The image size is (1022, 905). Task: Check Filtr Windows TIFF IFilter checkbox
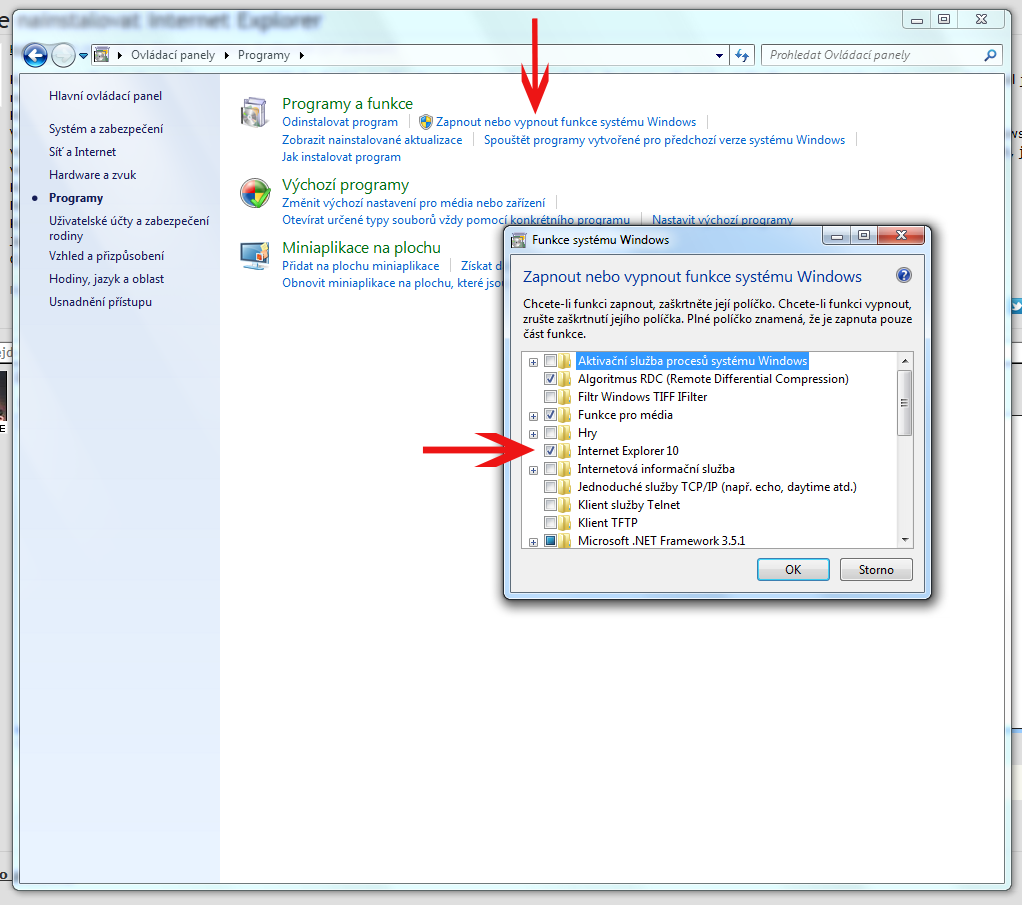[550, 396]
